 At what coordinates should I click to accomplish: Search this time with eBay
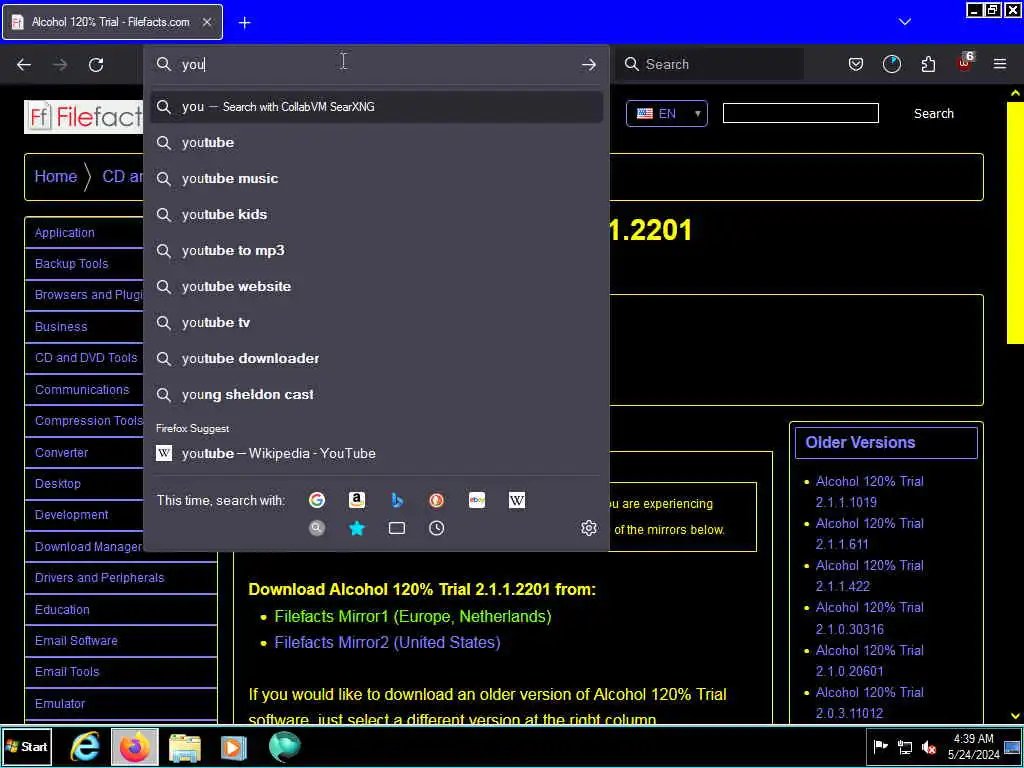(x=477, y=500)
